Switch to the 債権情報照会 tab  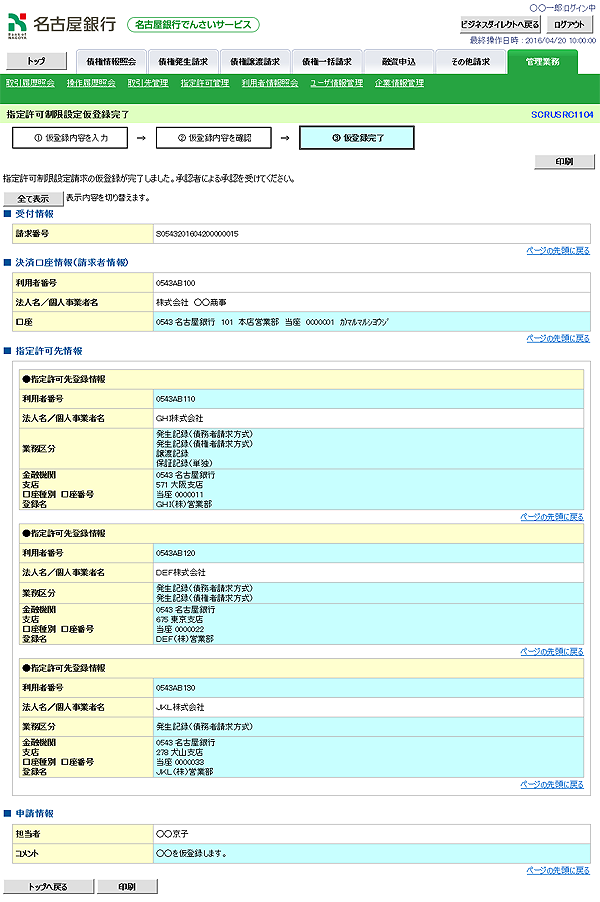pos(111,62)
